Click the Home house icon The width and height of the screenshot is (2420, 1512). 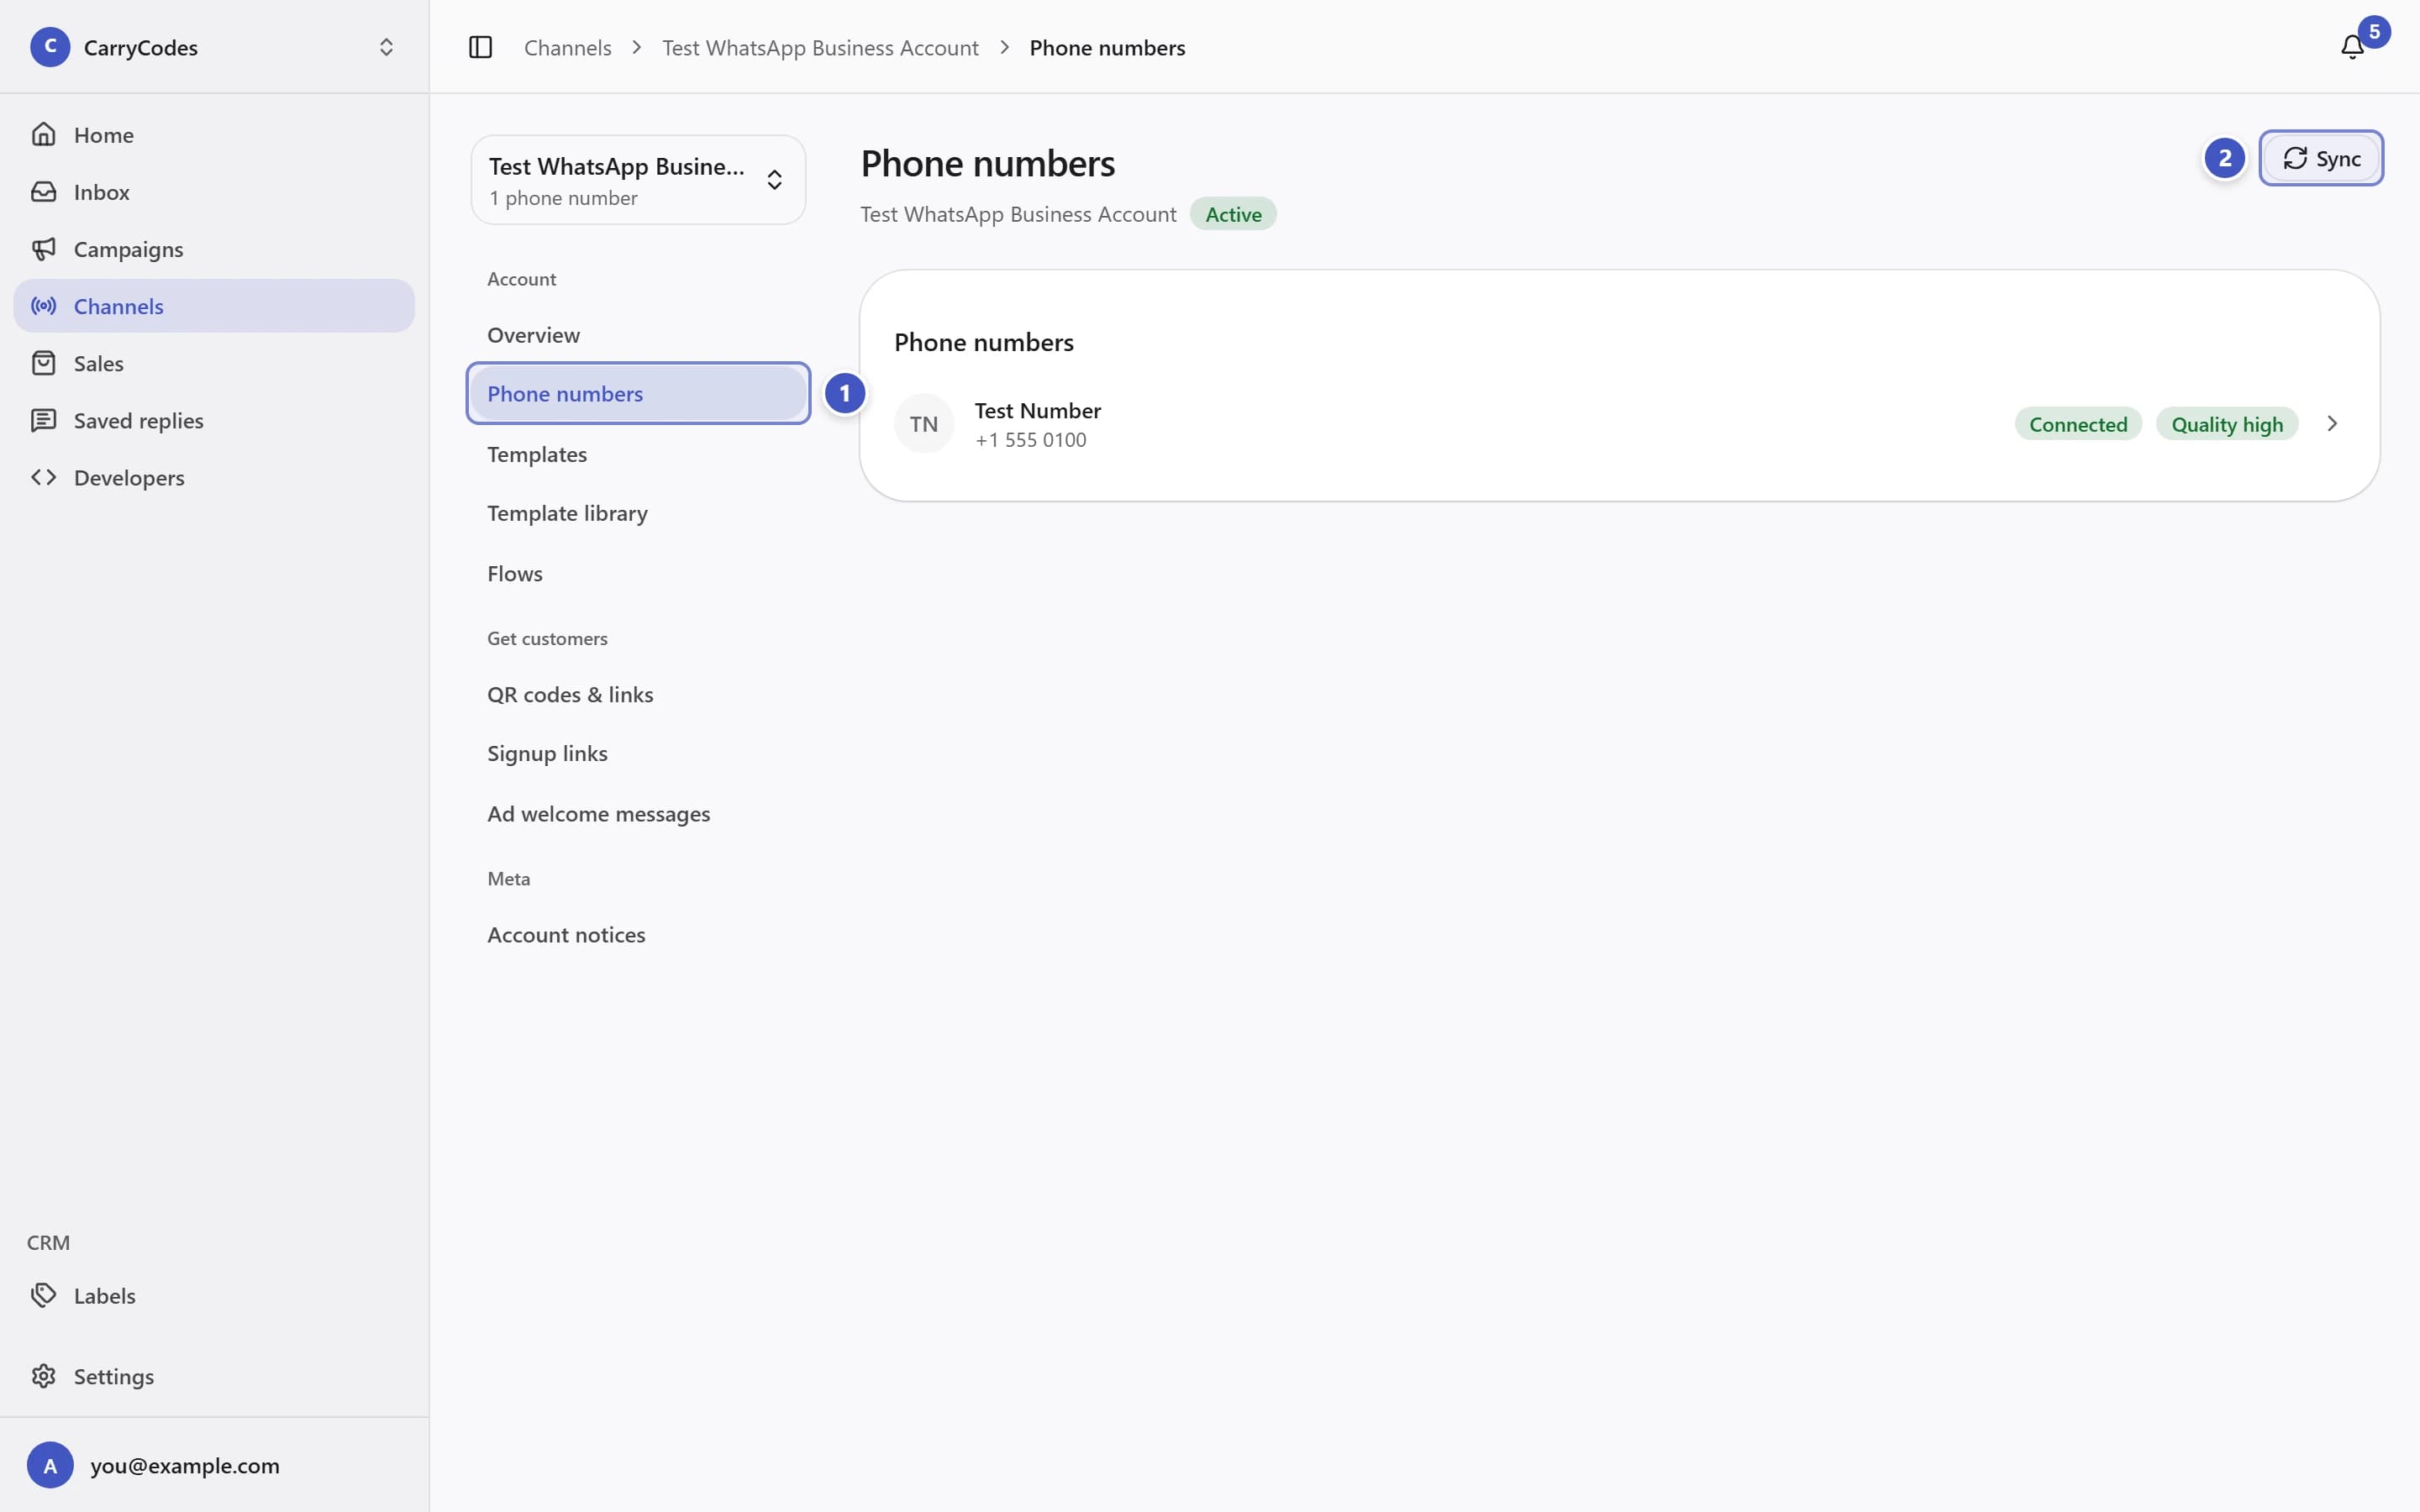(x=44, y=134)
